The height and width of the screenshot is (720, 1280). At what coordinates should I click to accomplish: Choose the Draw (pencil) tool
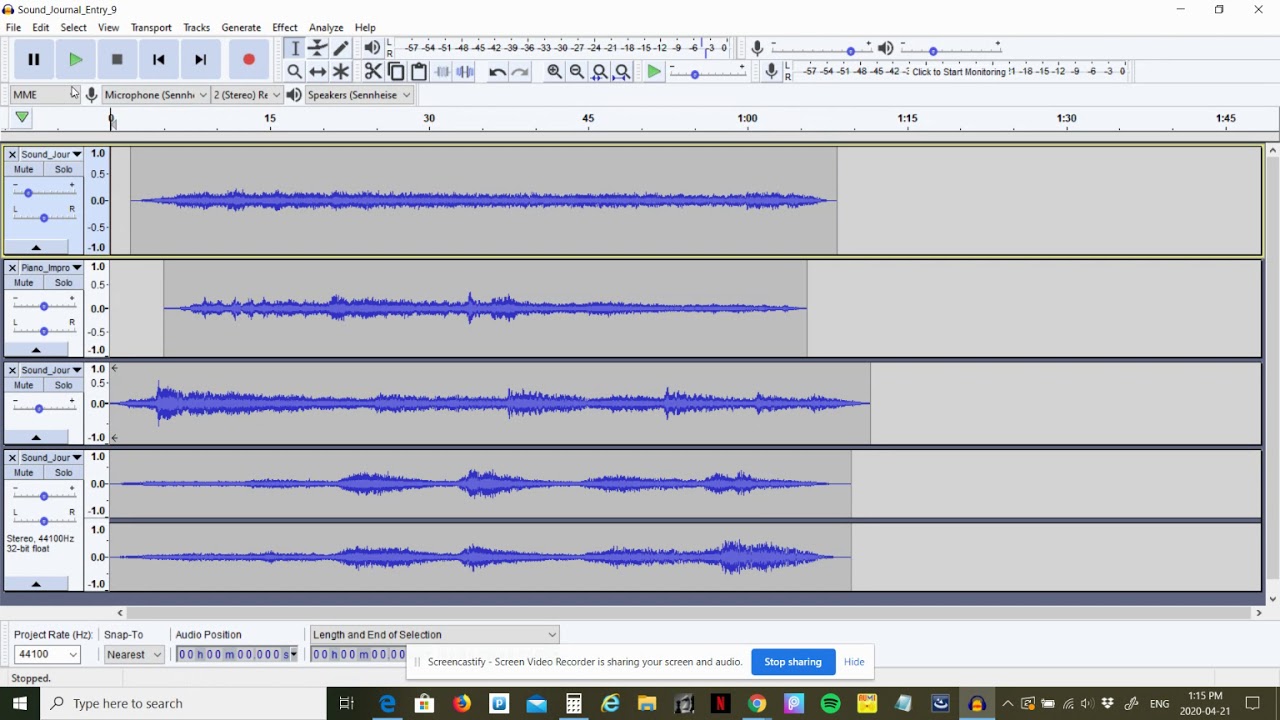pyautogui.click(x=341, y=48)
